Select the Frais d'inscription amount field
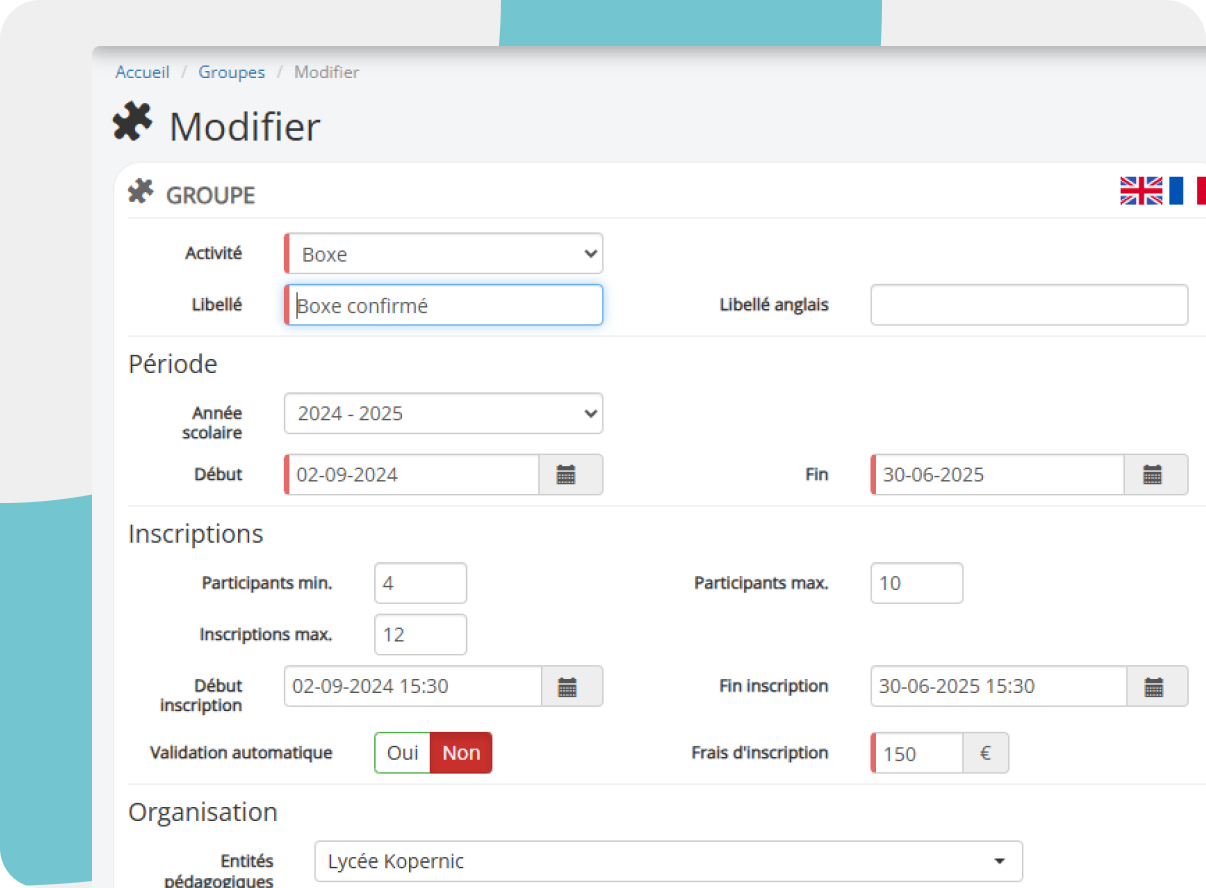The image size is (1206, 888). [918, 754]
